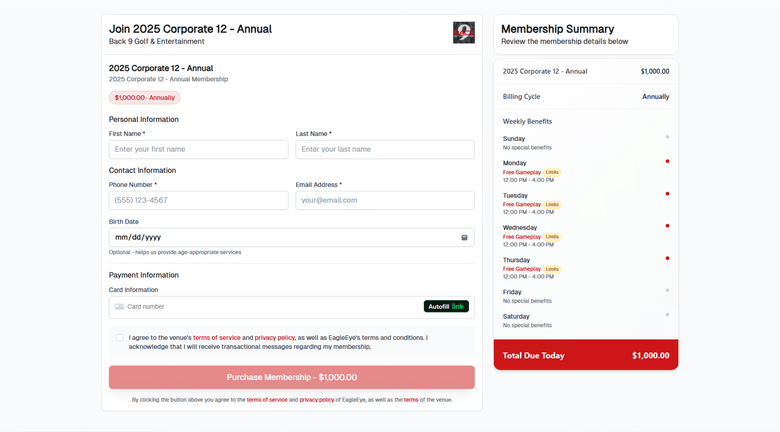
Task: Open the terms of service link in agreement
Action: coord(217,338)
